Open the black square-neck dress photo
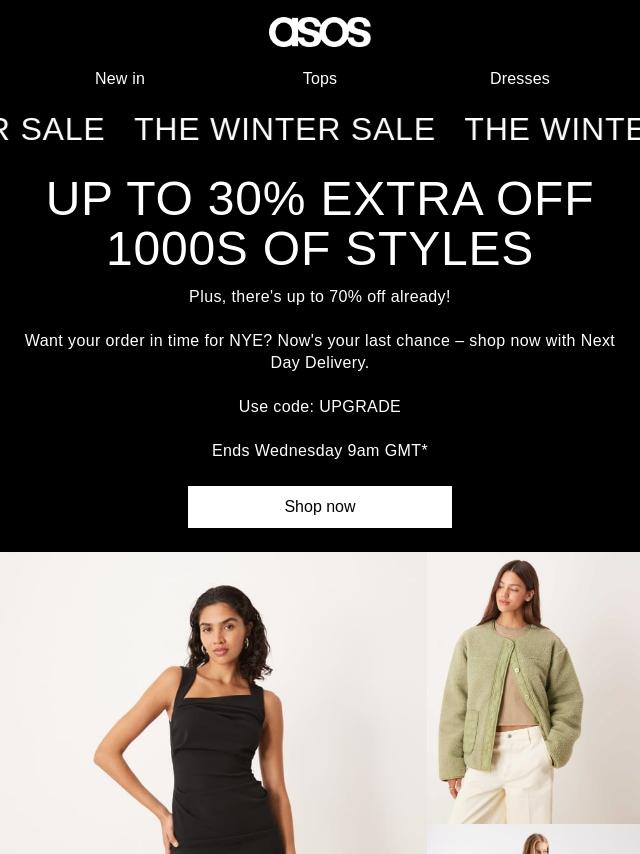Screen dimensions: 640x854 click(x=213, y=703)
